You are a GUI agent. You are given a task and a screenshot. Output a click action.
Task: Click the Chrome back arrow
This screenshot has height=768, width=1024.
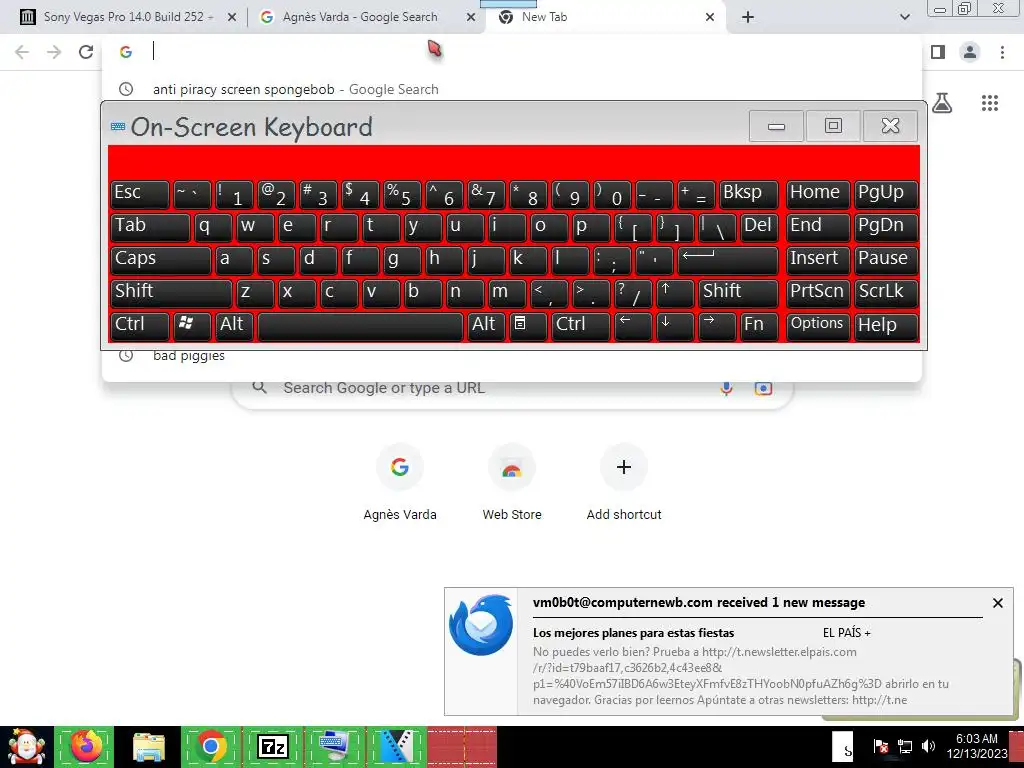tap(22, 52)
